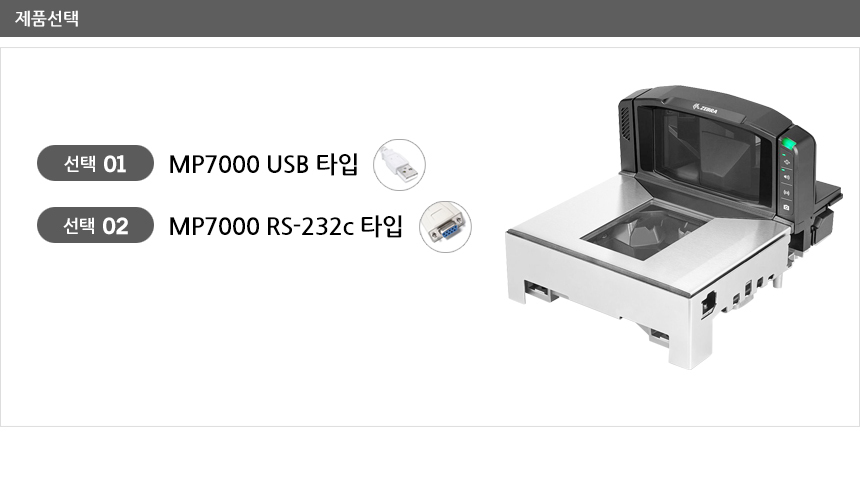Click the Ethernet port on scanner side
Image resolution: width=860 pixels, height=481 pixels.
click(x=708, y=304)
